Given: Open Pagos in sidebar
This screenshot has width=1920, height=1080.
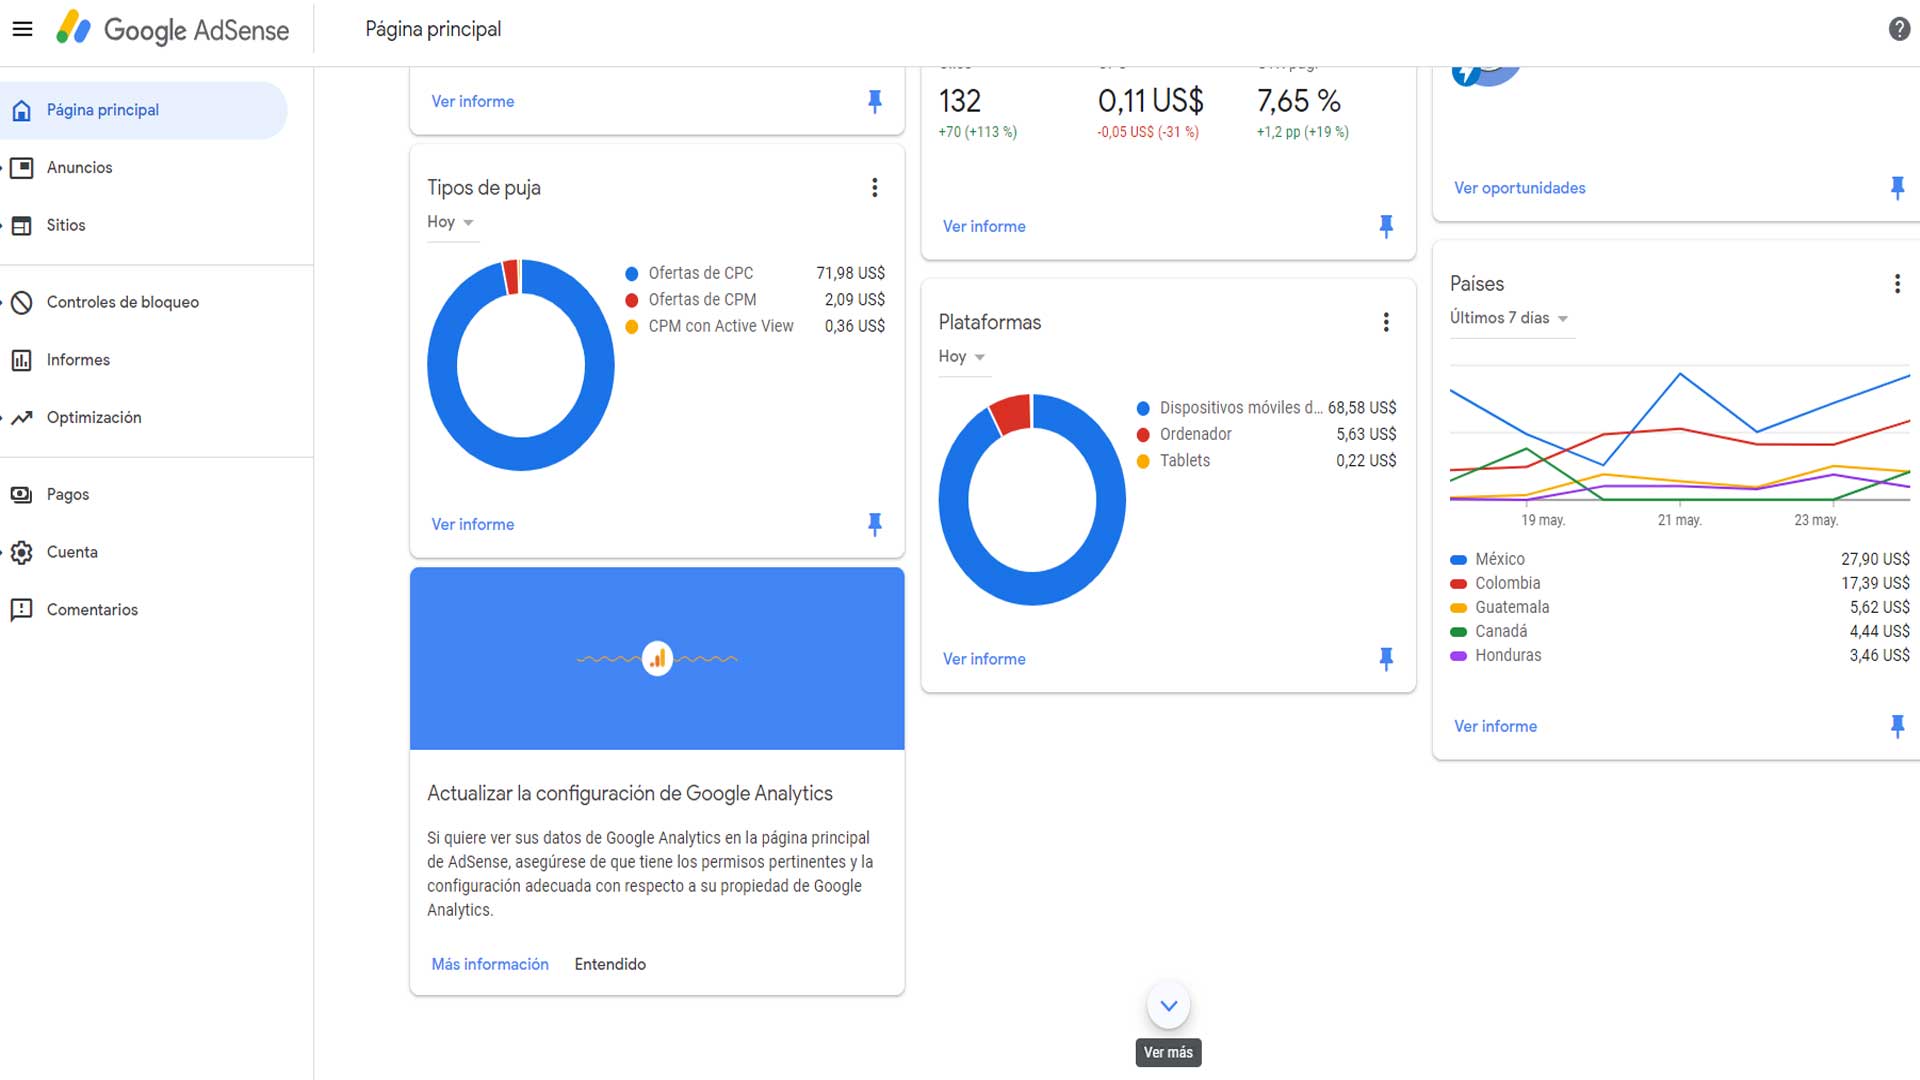Looking at the screenshot, I should (68, 495).
